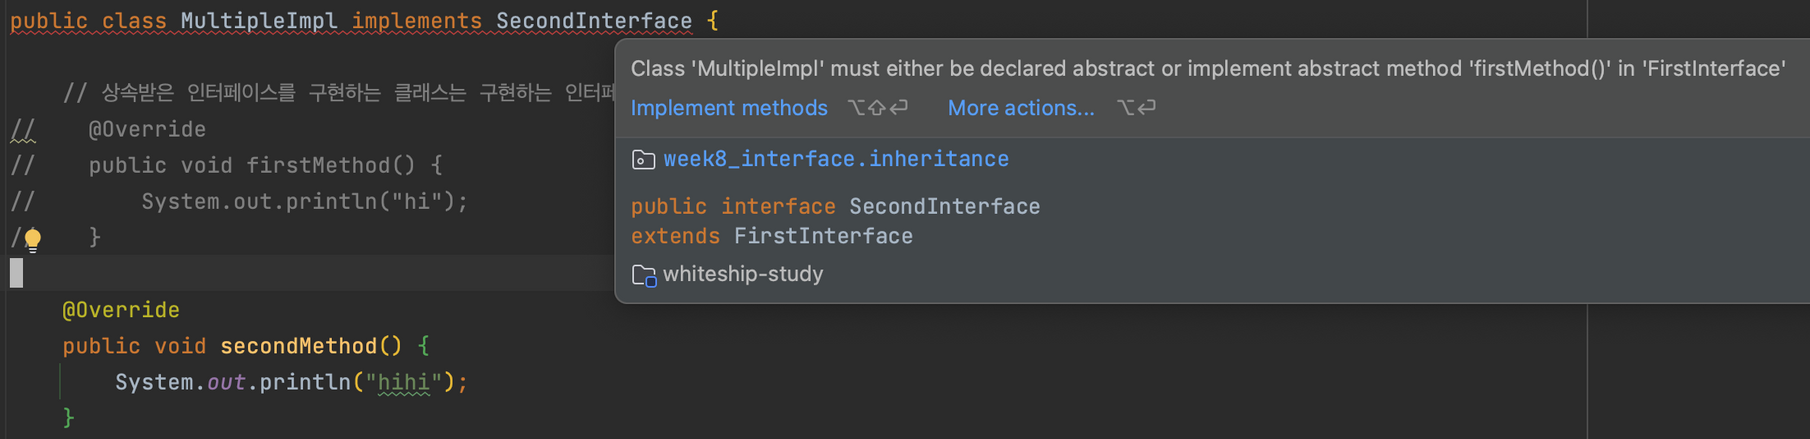This screenshot has height=439, width=1810.
Task: Click the module folder icon beside whiteship-study
Action: click(644, 275)
